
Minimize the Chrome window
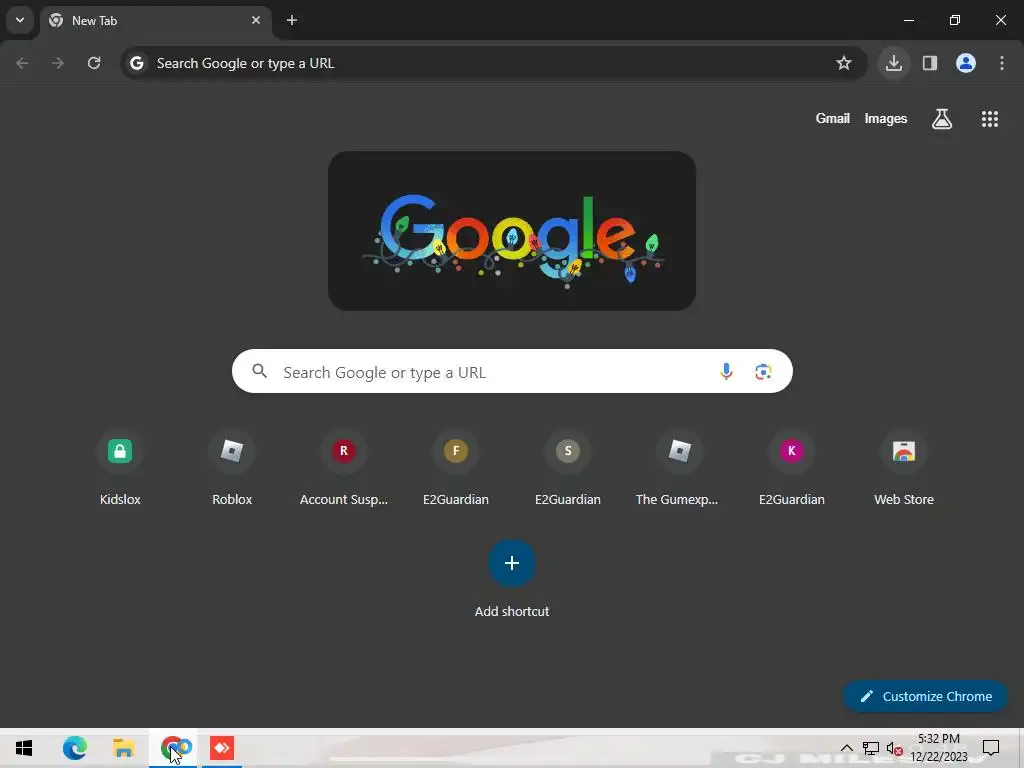908,20
